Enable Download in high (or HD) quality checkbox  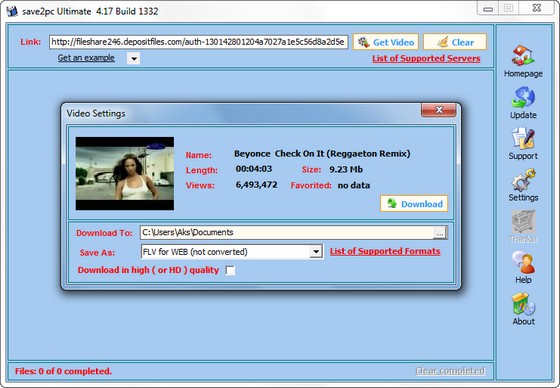tap(230, 270)
